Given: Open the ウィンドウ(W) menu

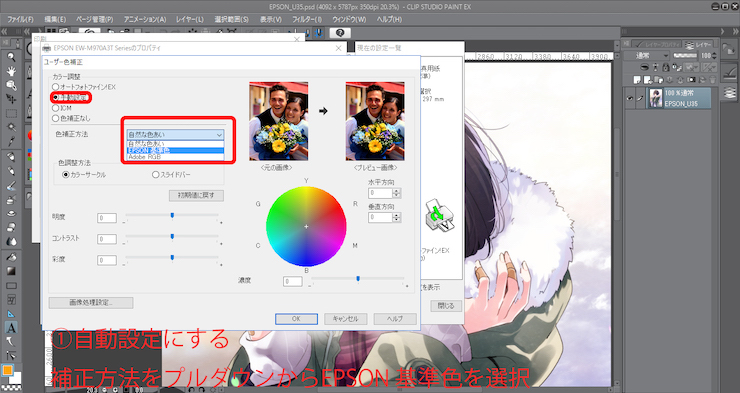Looking at the screenshot, I should (x=349, y=19).
